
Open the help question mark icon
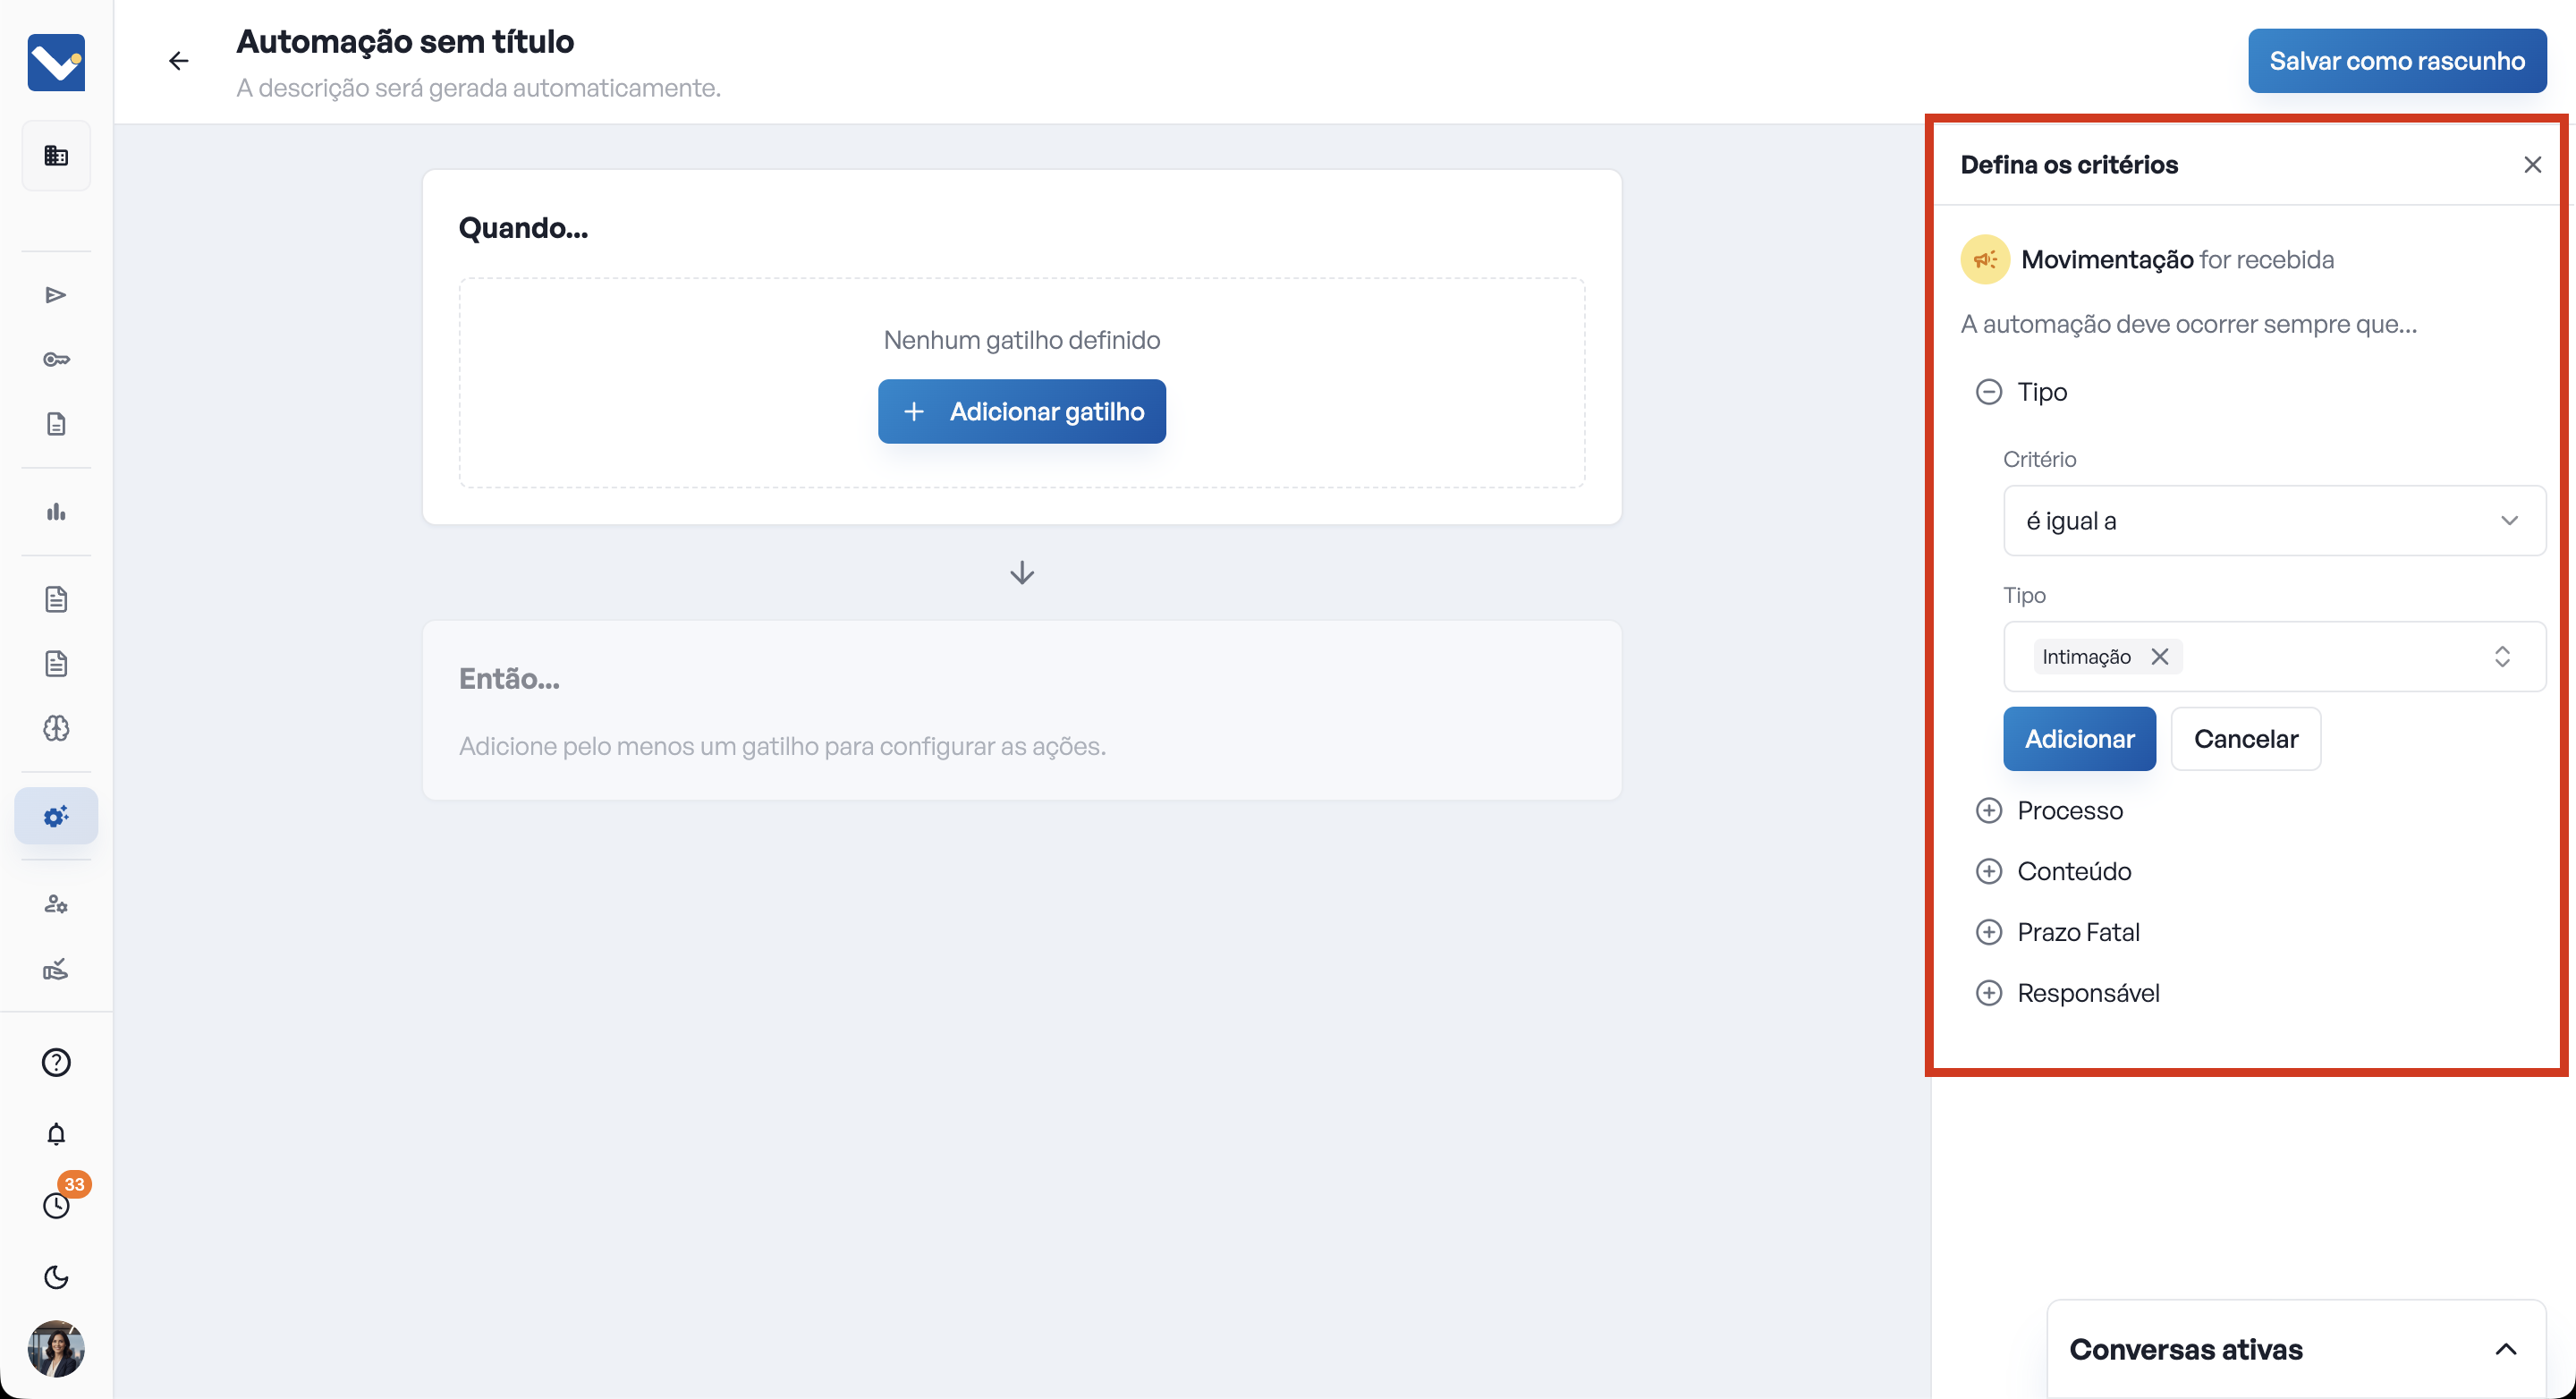(56, 1061)
